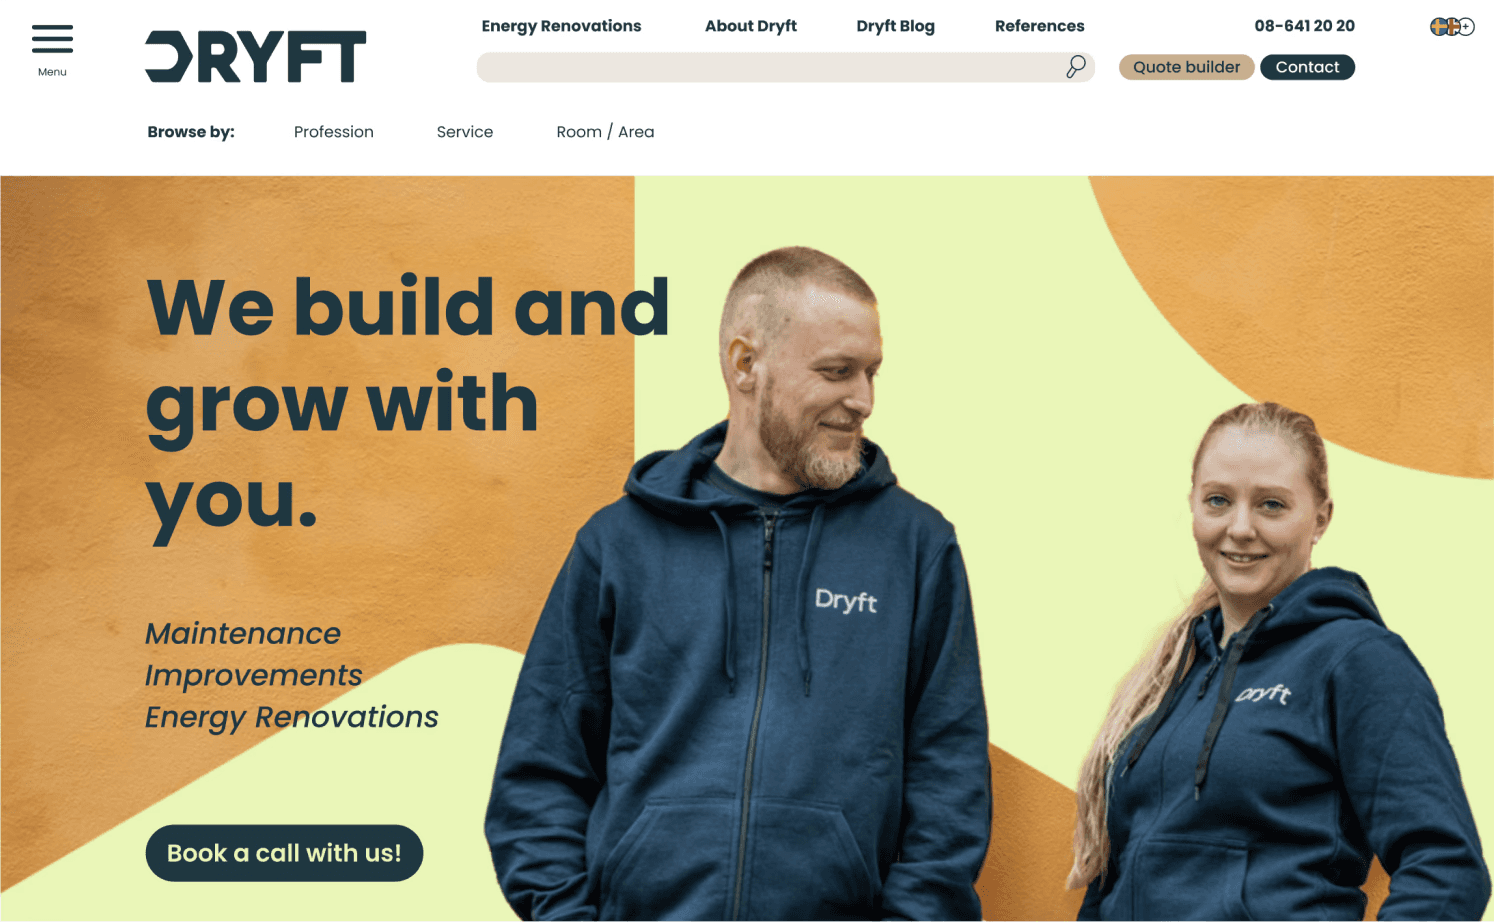Expand the Service browse filter
Viewport: 1494px width, 922px height.
465,132
